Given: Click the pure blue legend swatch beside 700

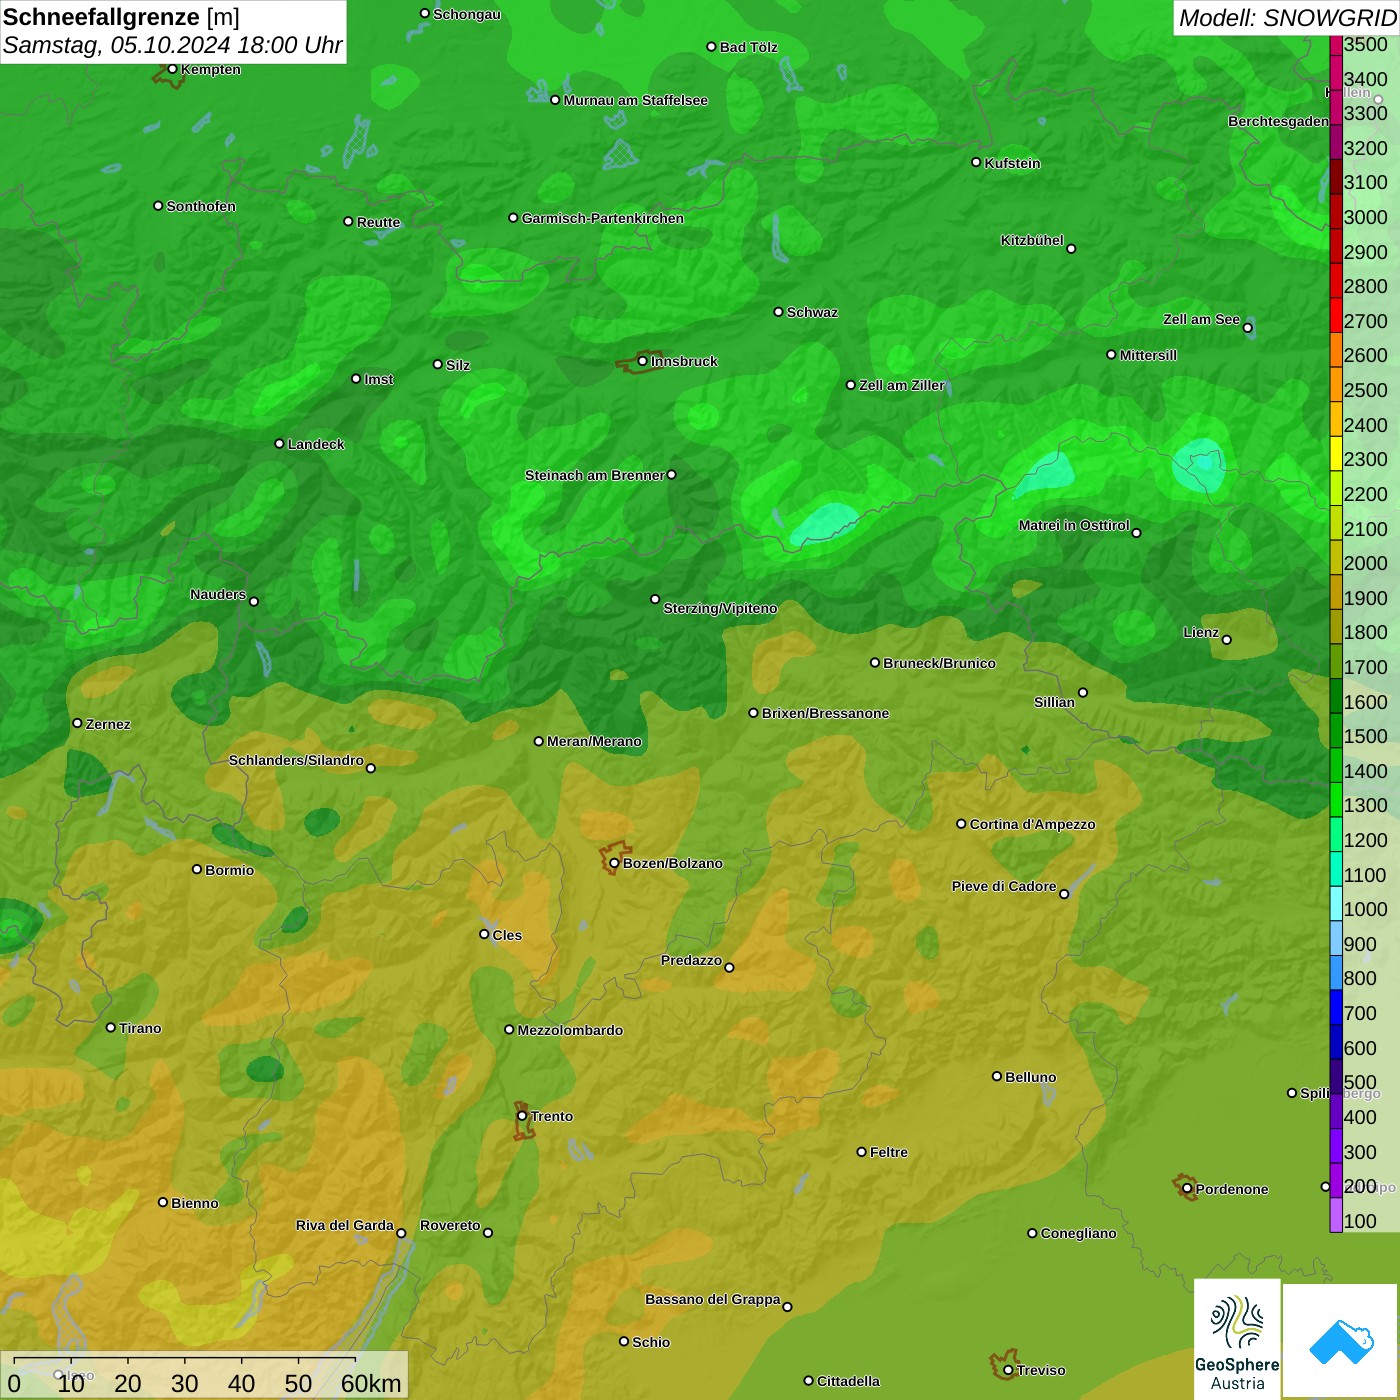Looking at the screenshot, I should coord(1336,1008).
